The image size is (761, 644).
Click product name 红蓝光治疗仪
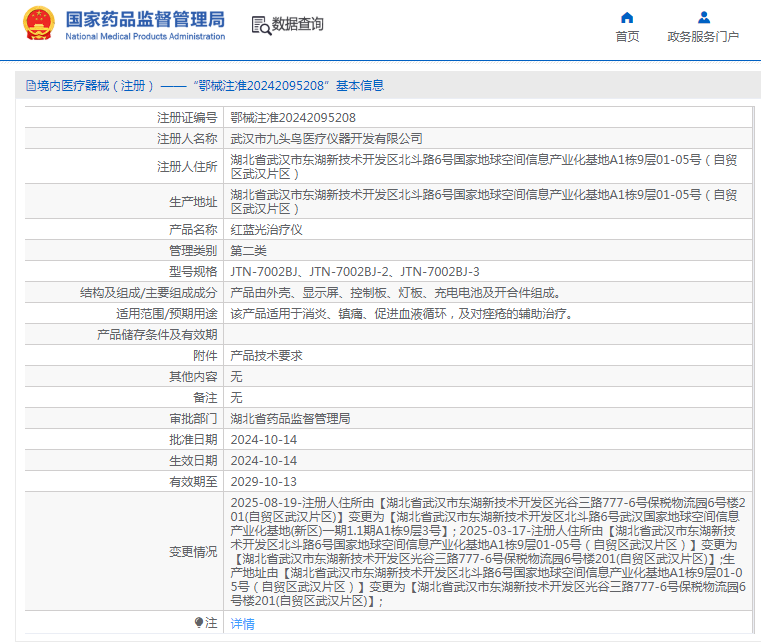click(266, 229)
